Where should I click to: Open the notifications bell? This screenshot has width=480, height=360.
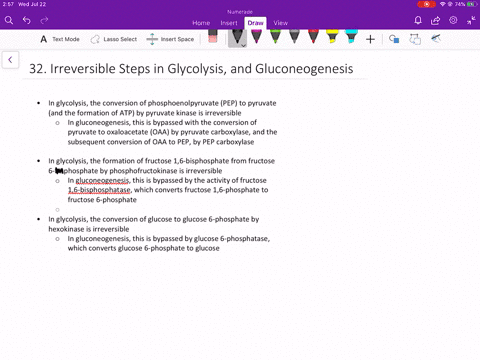click(418, 21)
